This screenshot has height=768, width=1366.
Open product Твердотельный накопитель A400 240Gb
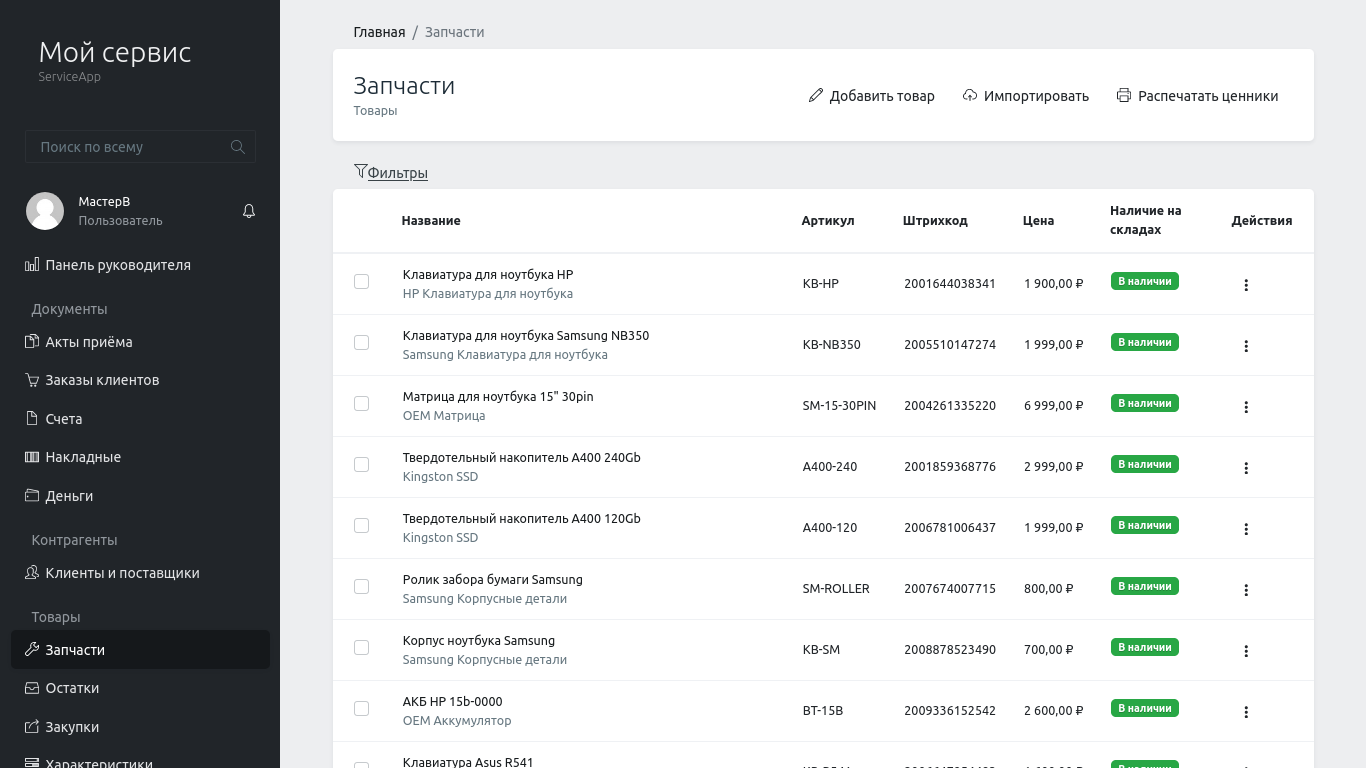[521, 458]
